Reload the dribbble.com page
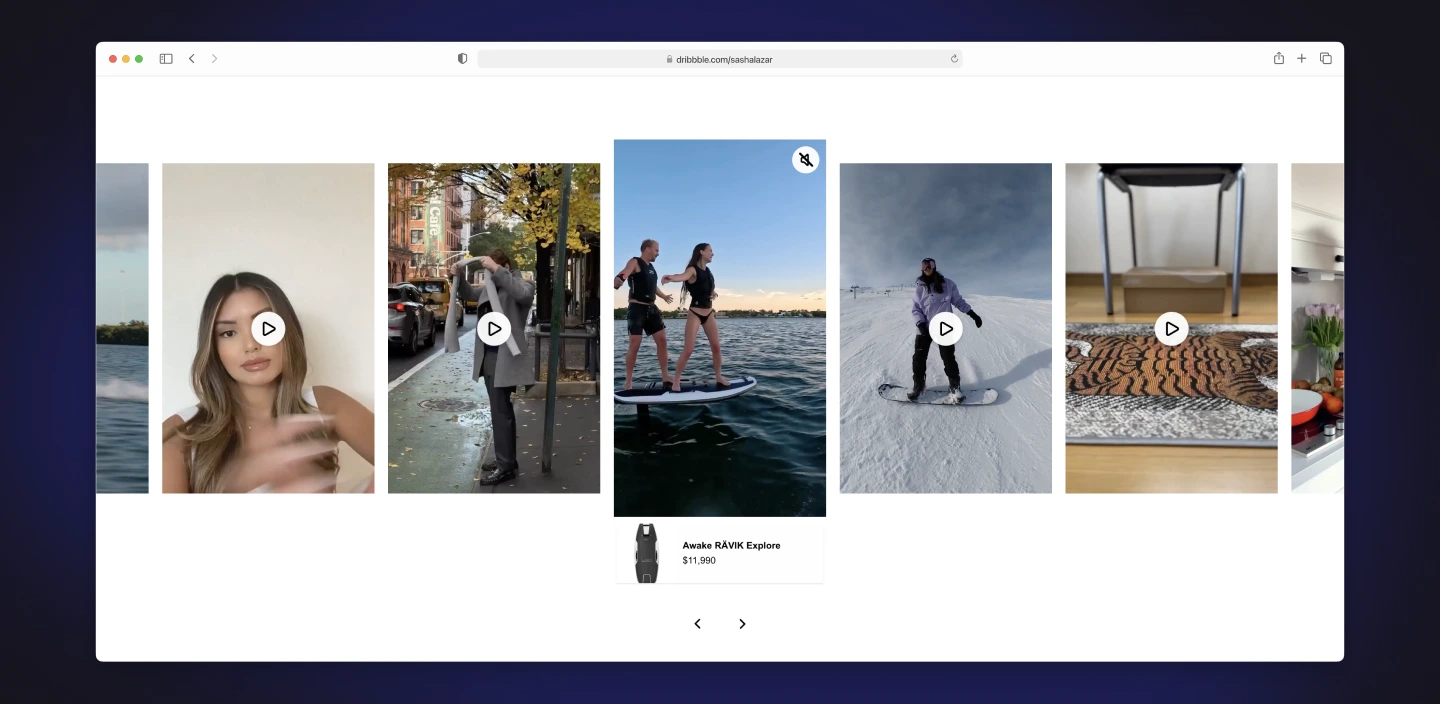The height and width of the screenshot is (704, 1440). (x=953, y=59)
